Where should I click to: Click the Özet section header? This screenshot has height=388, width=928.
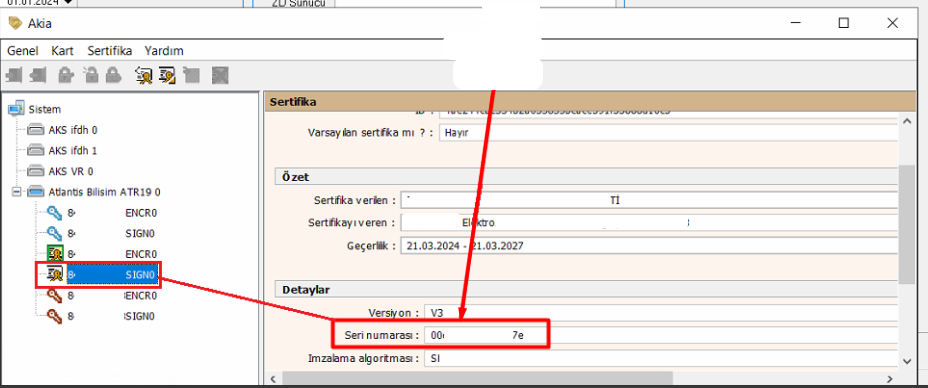586,177
